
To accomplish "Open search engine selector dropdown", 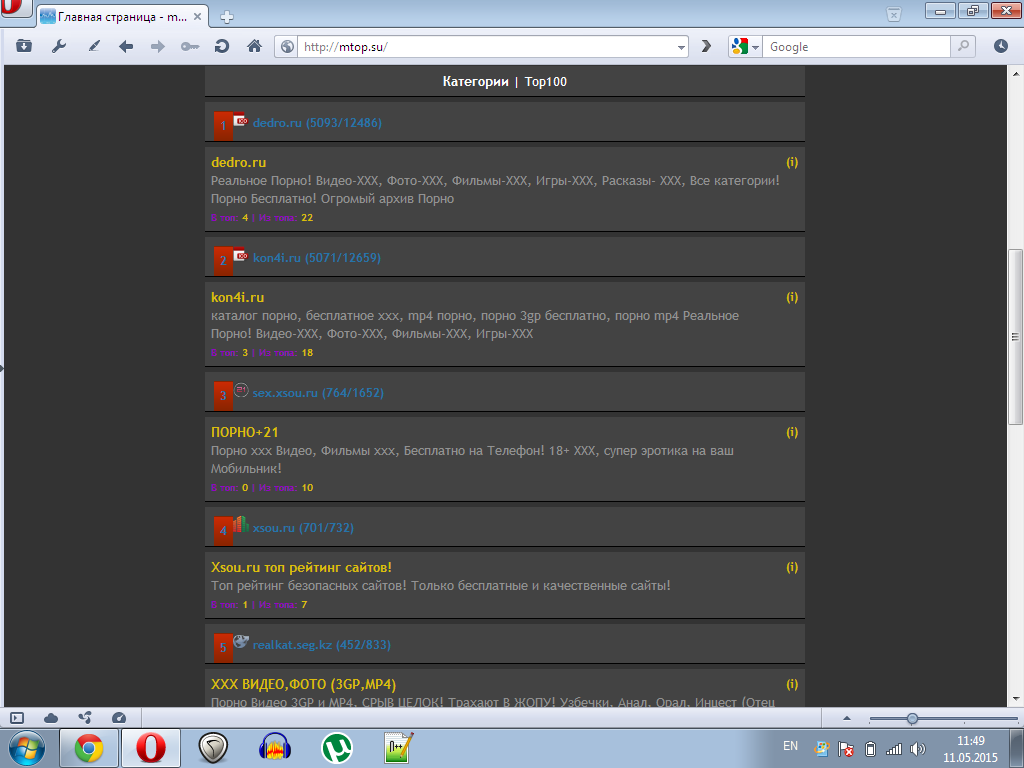I will [x=756, y=47].
